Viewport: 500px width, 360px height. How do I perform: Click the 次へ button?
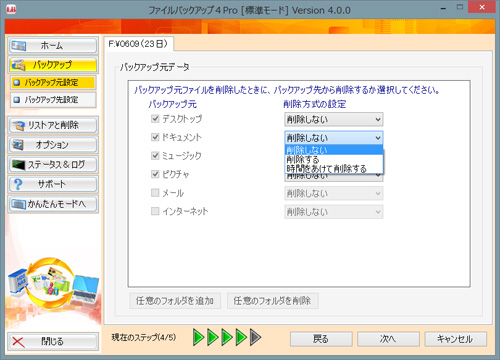click(388, 339)
